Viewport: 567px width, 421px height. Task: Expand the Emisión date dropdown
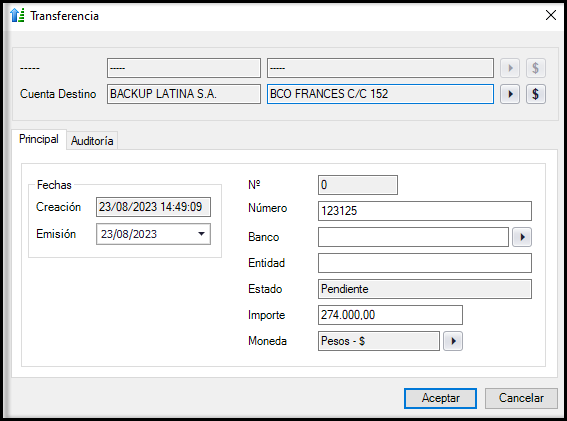(201, 234)
